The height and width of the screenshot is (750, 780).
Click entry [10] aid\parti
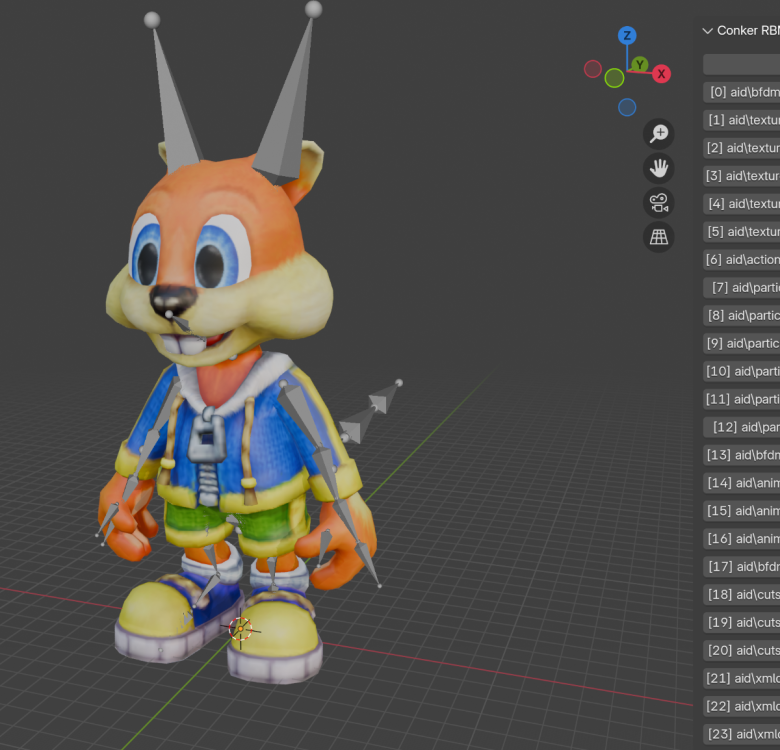click(741, 371)
